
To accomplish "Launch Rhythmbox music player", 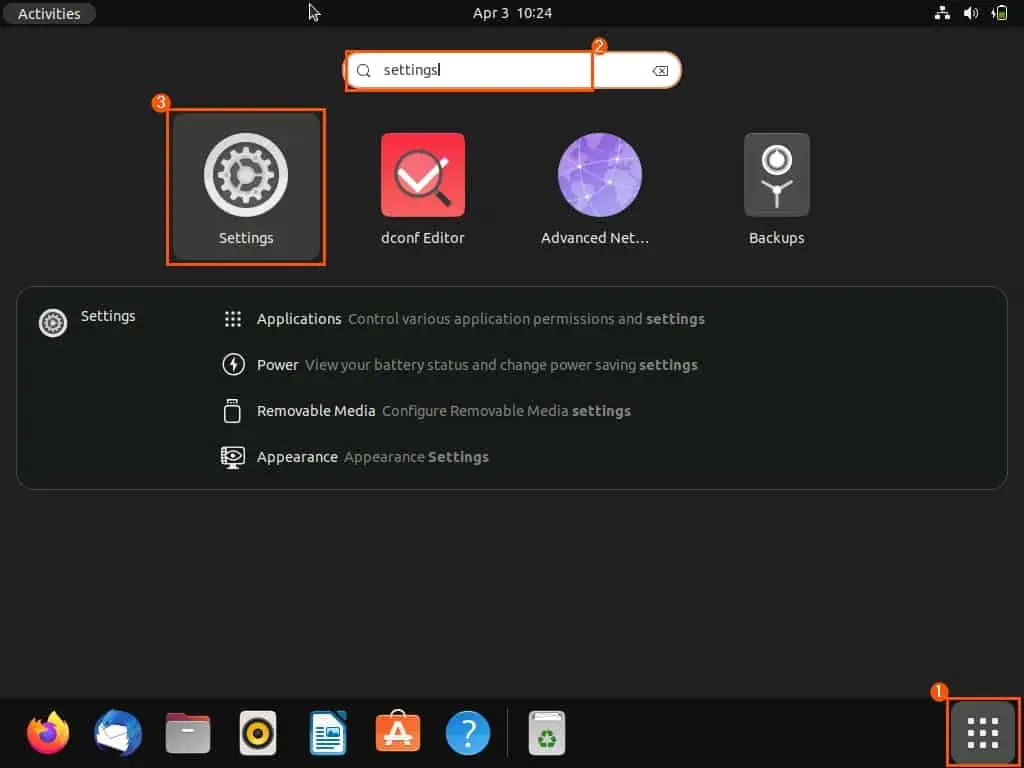I will (x=257, y=733).
